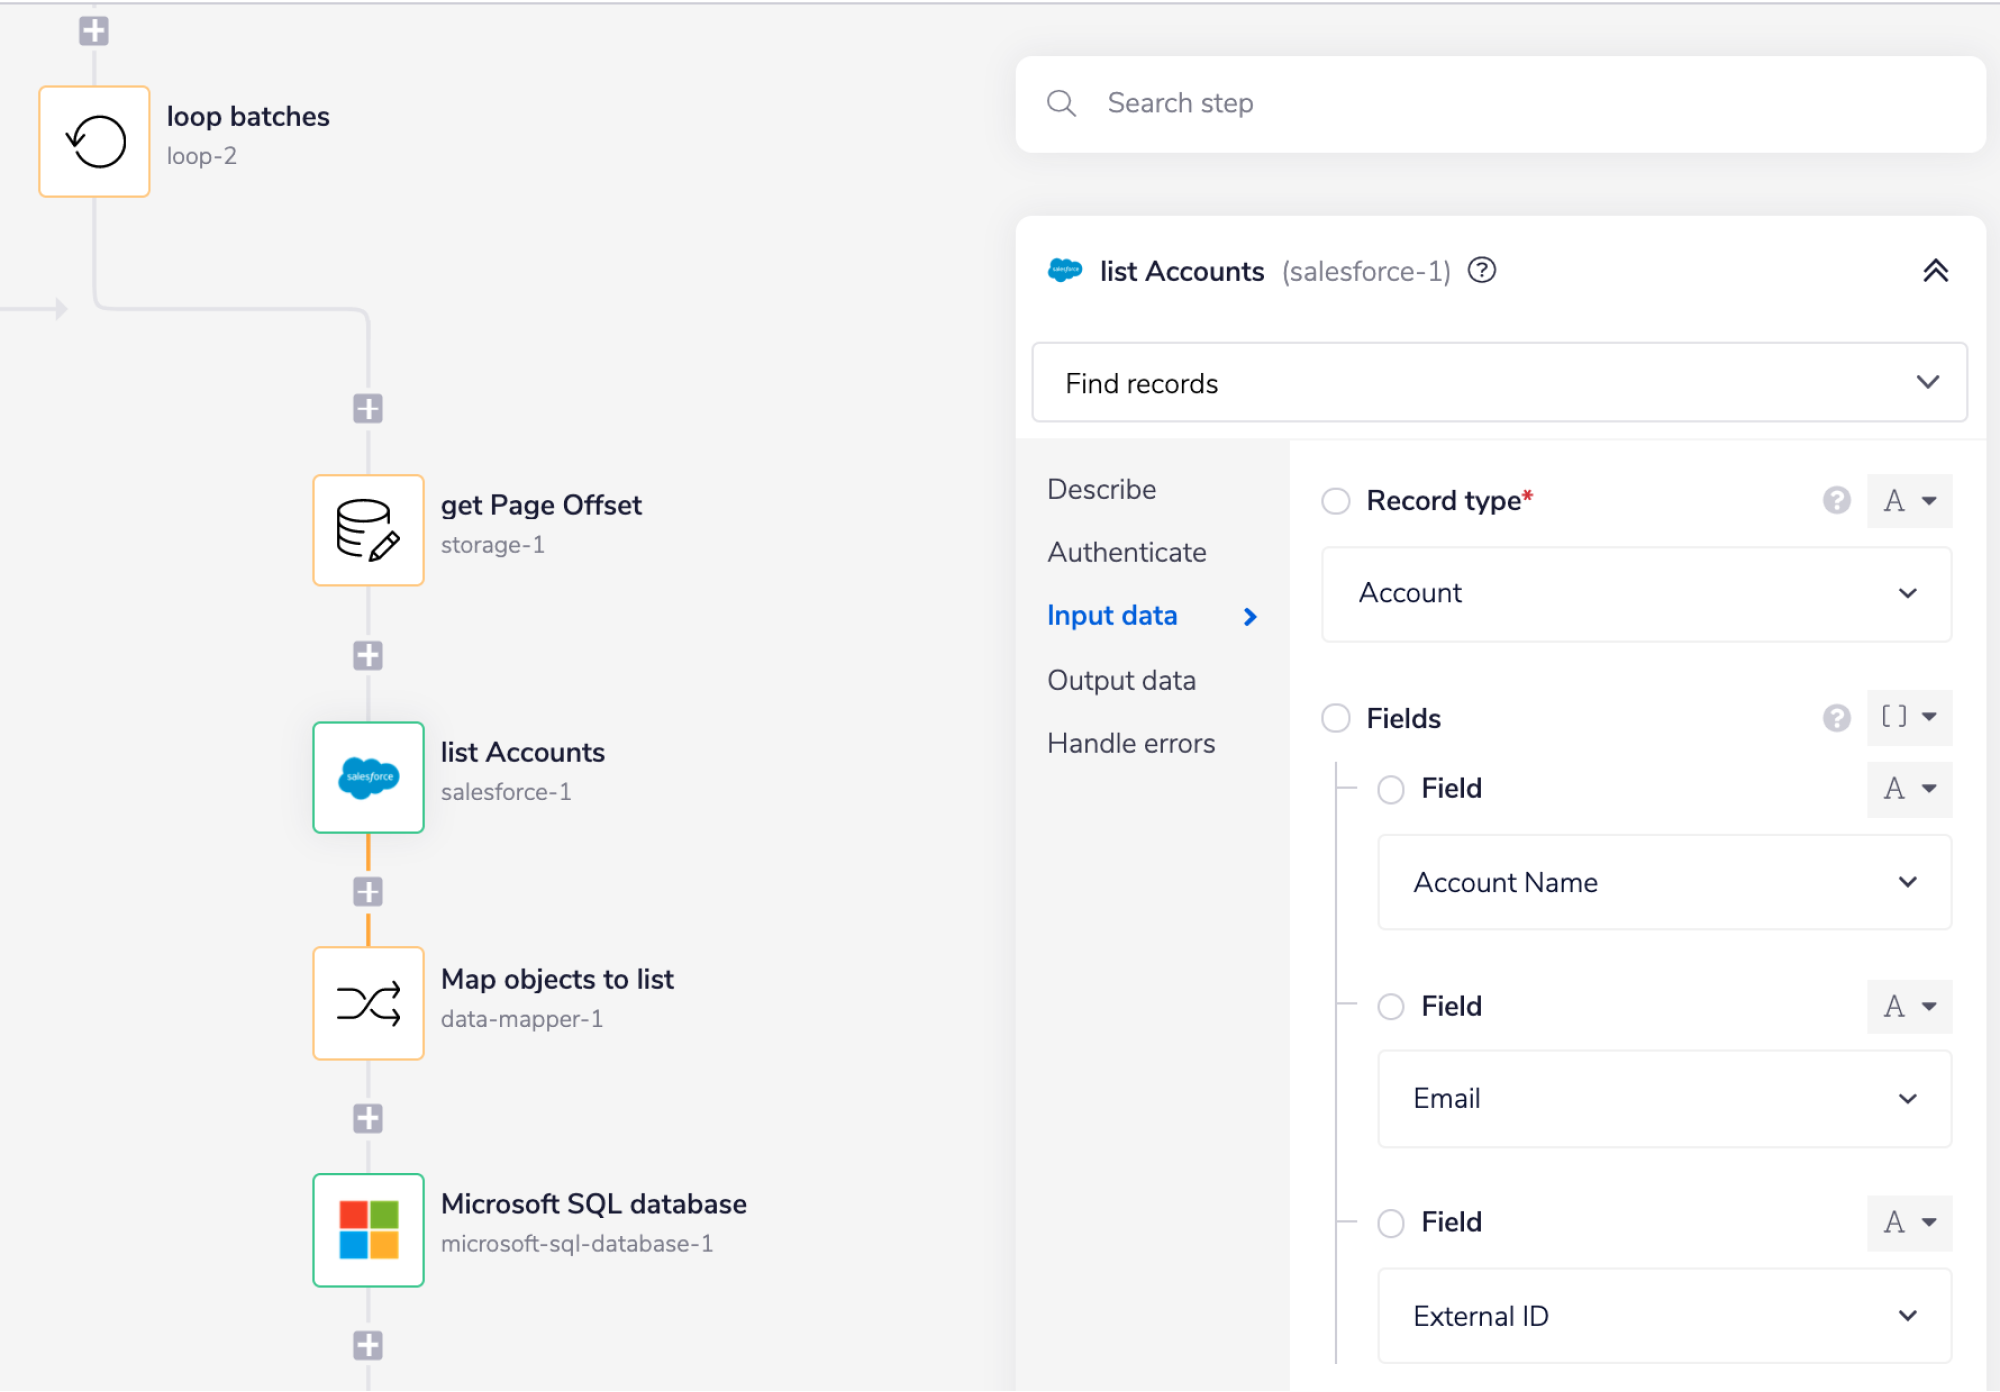Switch to the Output data tab
Image resolution: width=2000 pixels, height=1392 pixels.
(x=1121, y=679)
